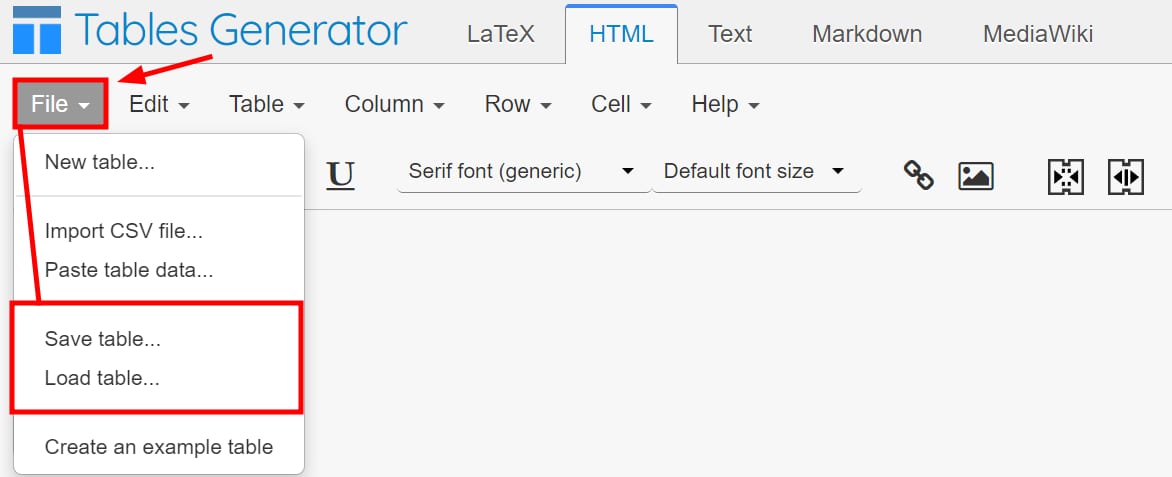1172x477 pixels.
Task: Click the merge cells icon
Action: pos(1066,176)
